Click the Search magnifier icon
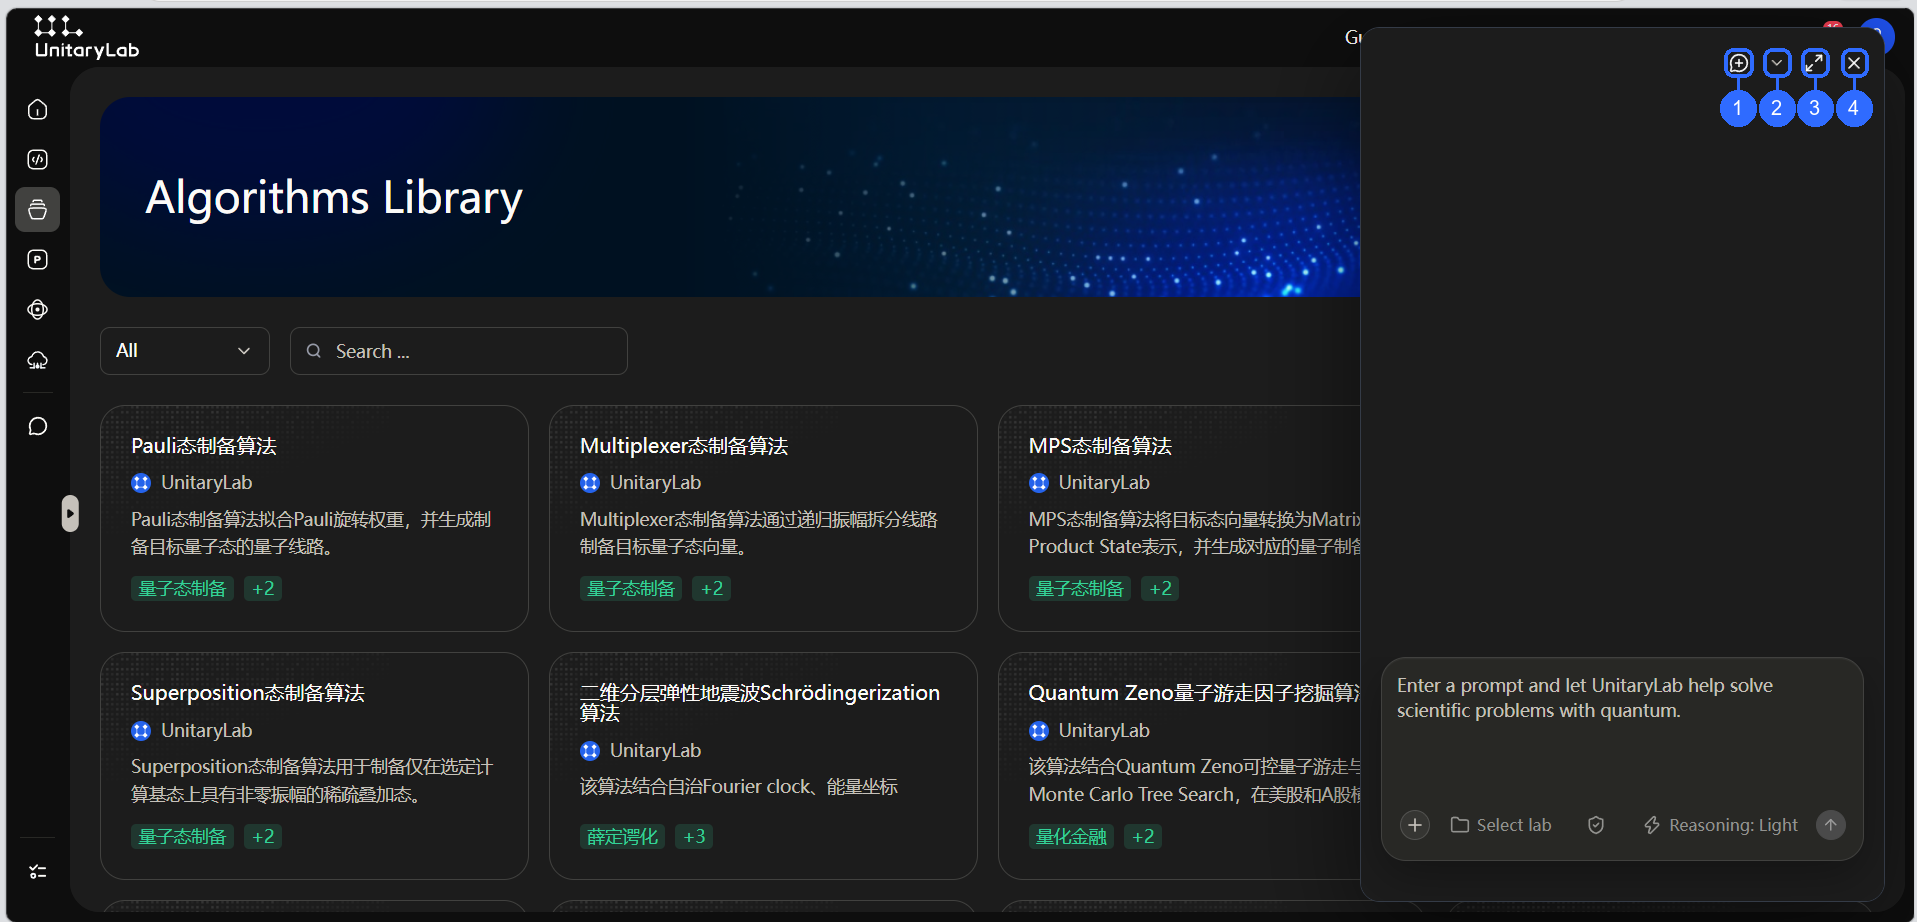The image size is (1917, 922). [314, 351]
